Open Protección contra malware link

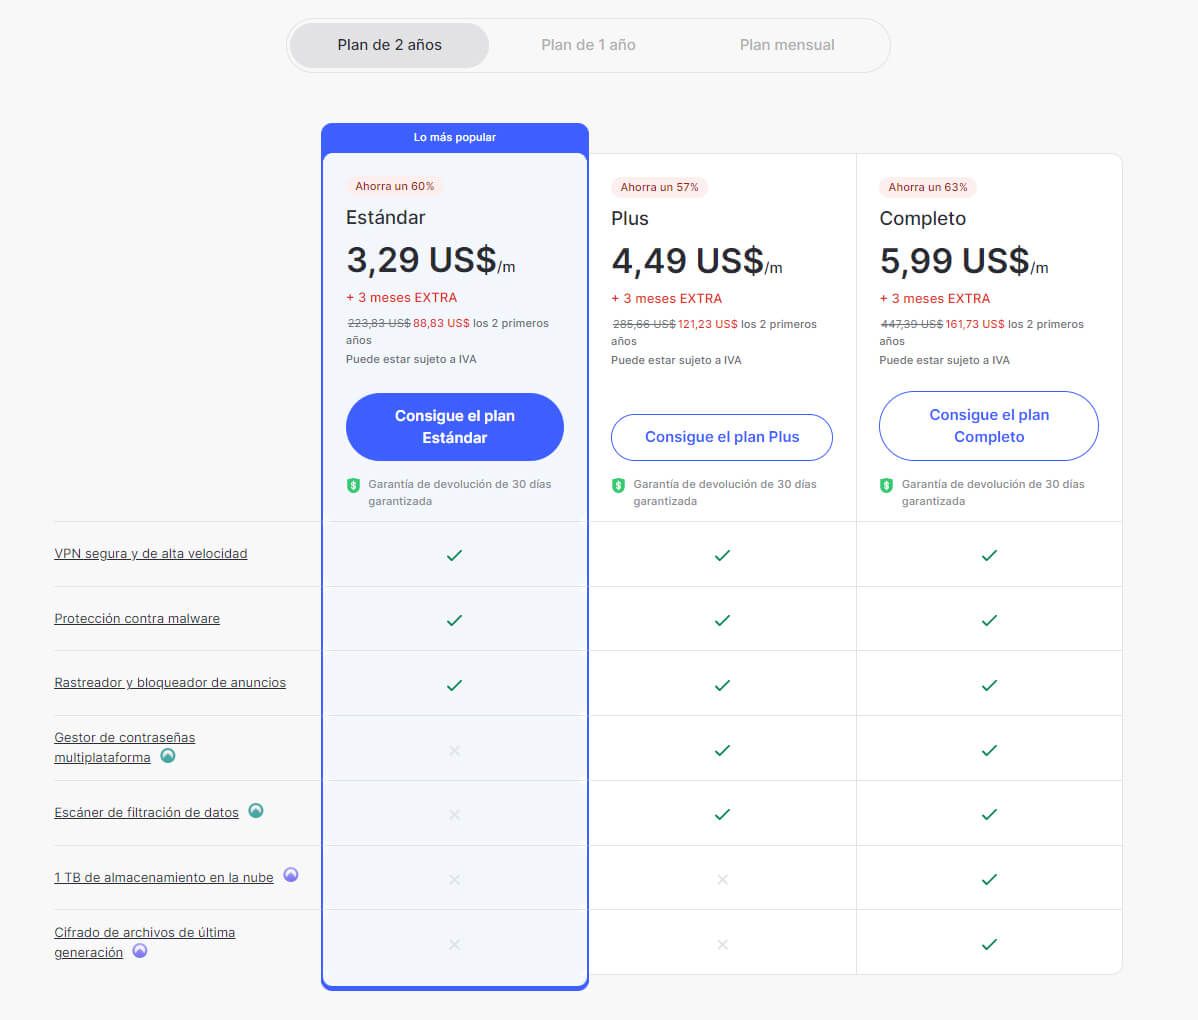click(x=137, y=619)
